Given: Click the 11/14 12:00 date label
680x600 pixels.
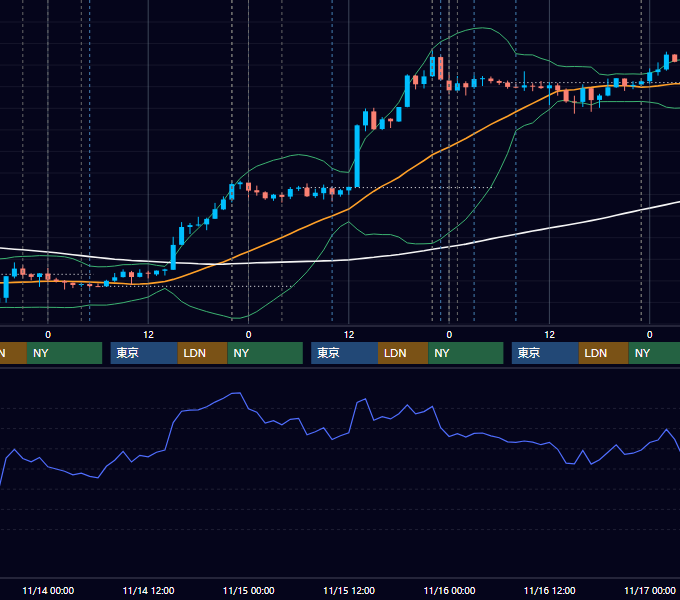Looking at the screenshot, I should click(148, 590).
